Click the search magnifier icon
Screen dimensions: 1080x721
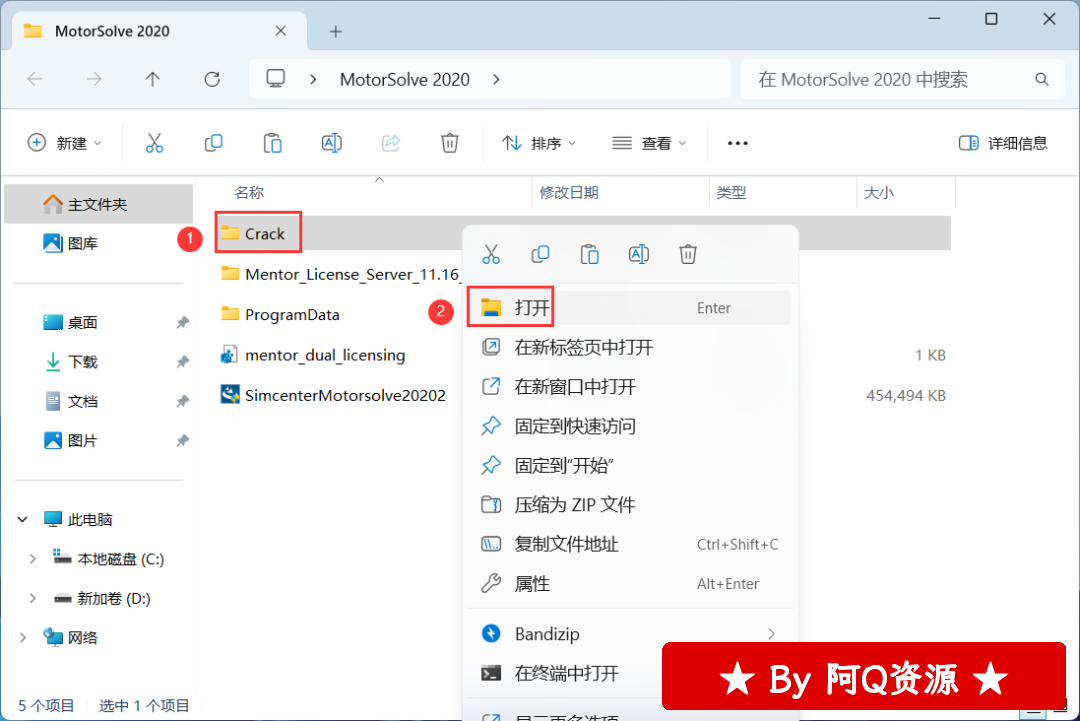(x=1042, y=80)
